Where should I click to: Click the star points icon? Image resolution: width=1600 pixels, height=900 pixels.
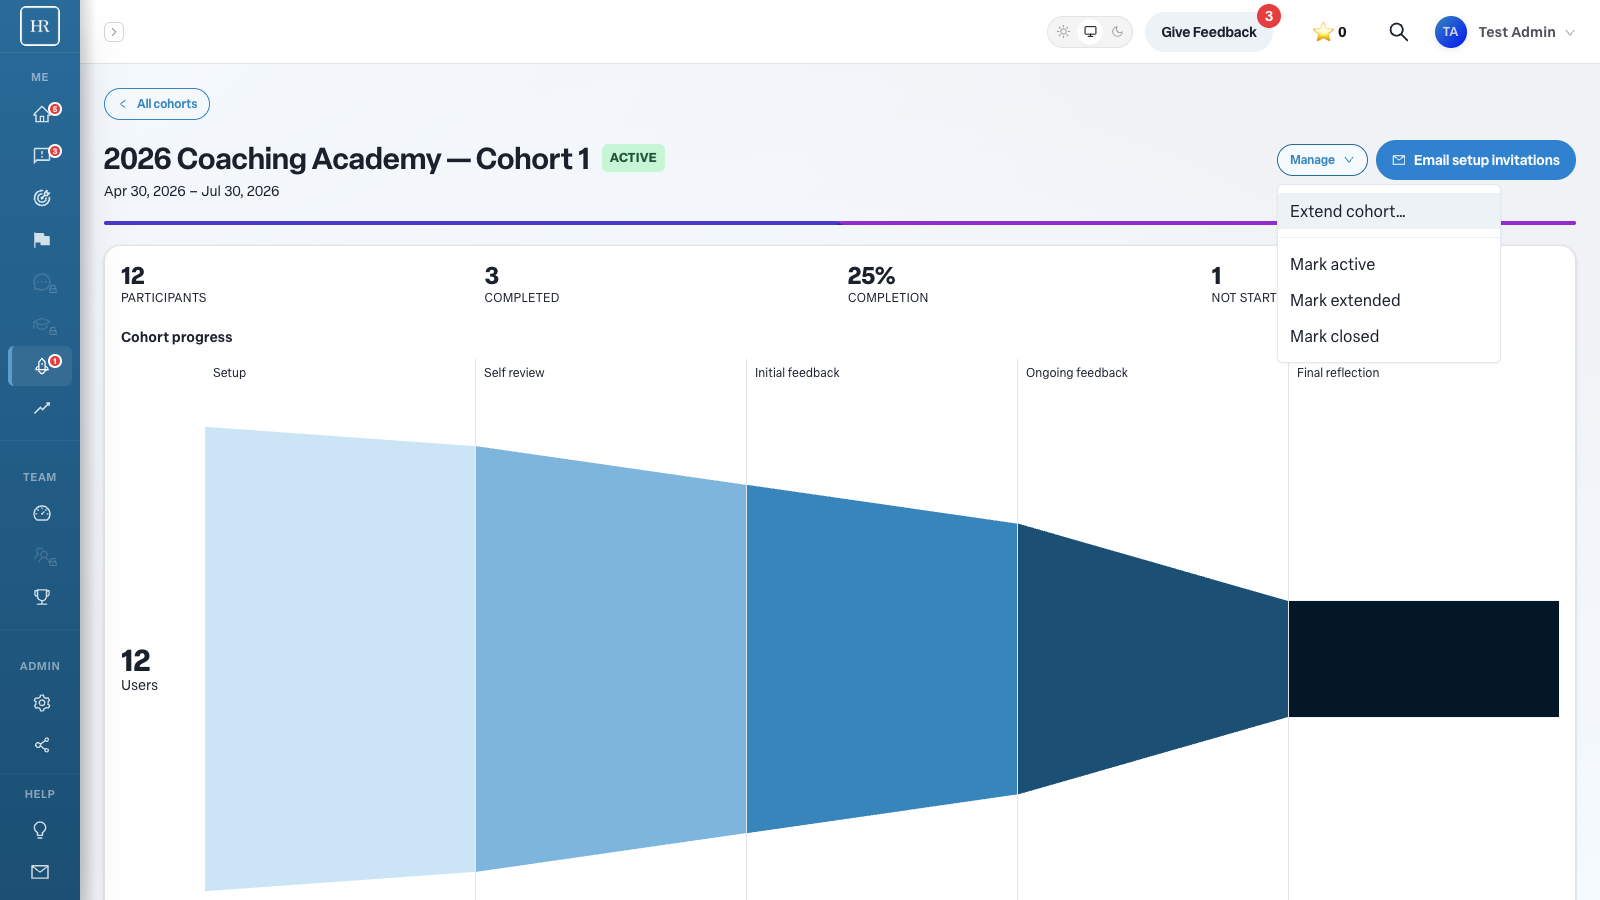[x=1323, y=32]
